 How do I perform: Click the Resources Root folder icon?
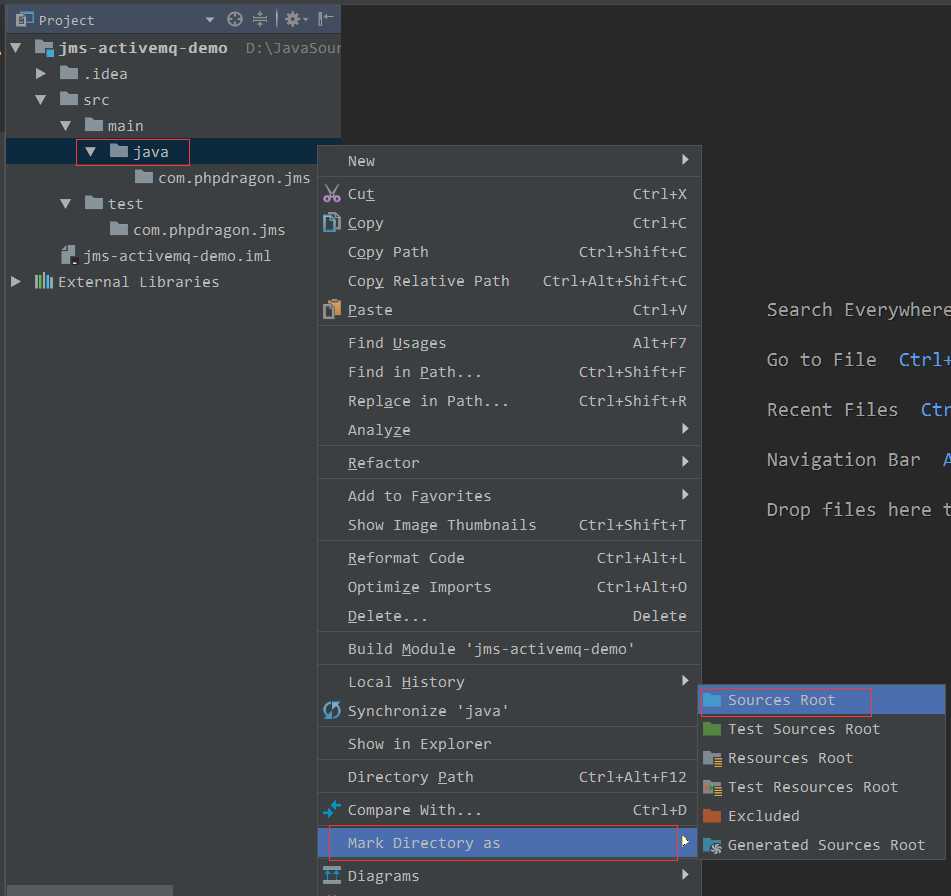pos(712,758)
